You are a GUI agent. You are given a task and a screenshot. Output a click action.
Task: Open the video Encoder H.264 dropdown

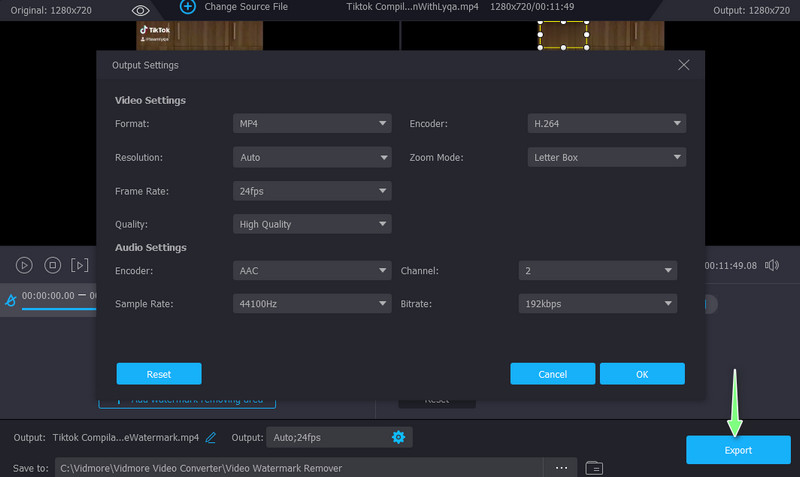(606, 124)
